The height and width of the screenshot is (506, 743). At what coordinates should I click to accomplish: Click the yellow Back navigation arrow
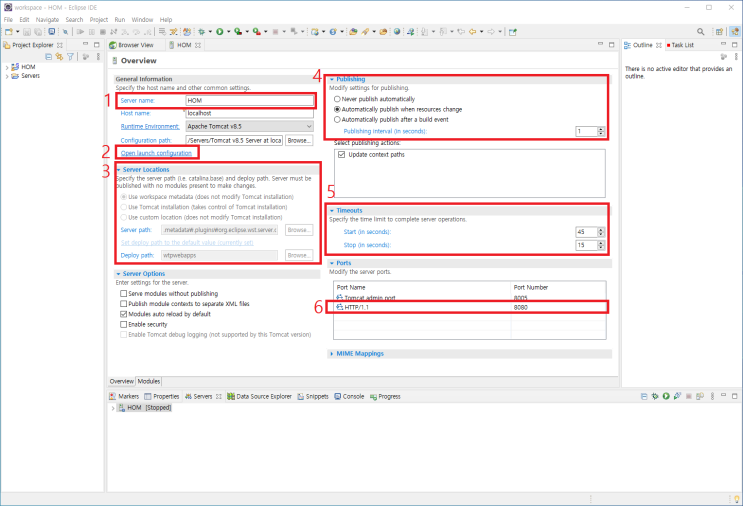point(472,32)
